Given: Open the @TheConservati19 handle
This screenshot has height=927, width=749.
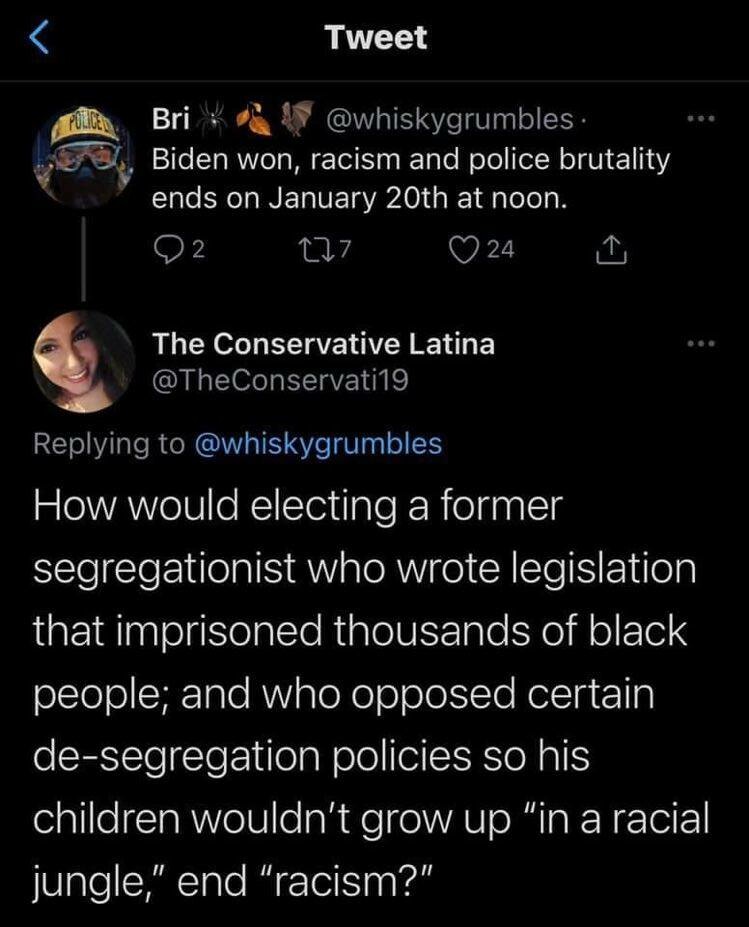Looking at the screenshot, I should point(279,380).
